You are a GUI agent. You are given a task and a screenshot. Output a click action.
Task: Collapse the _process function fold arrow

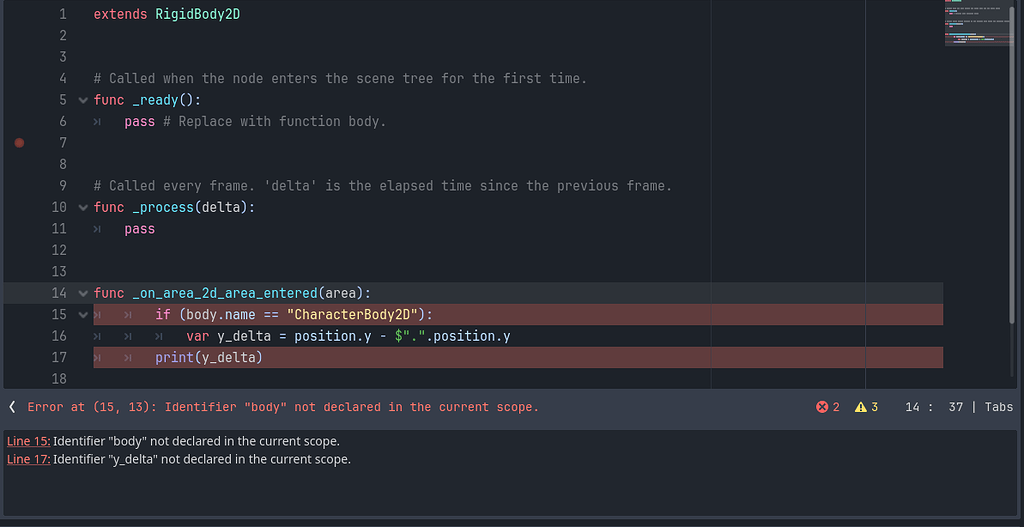[x=81, y=207]
